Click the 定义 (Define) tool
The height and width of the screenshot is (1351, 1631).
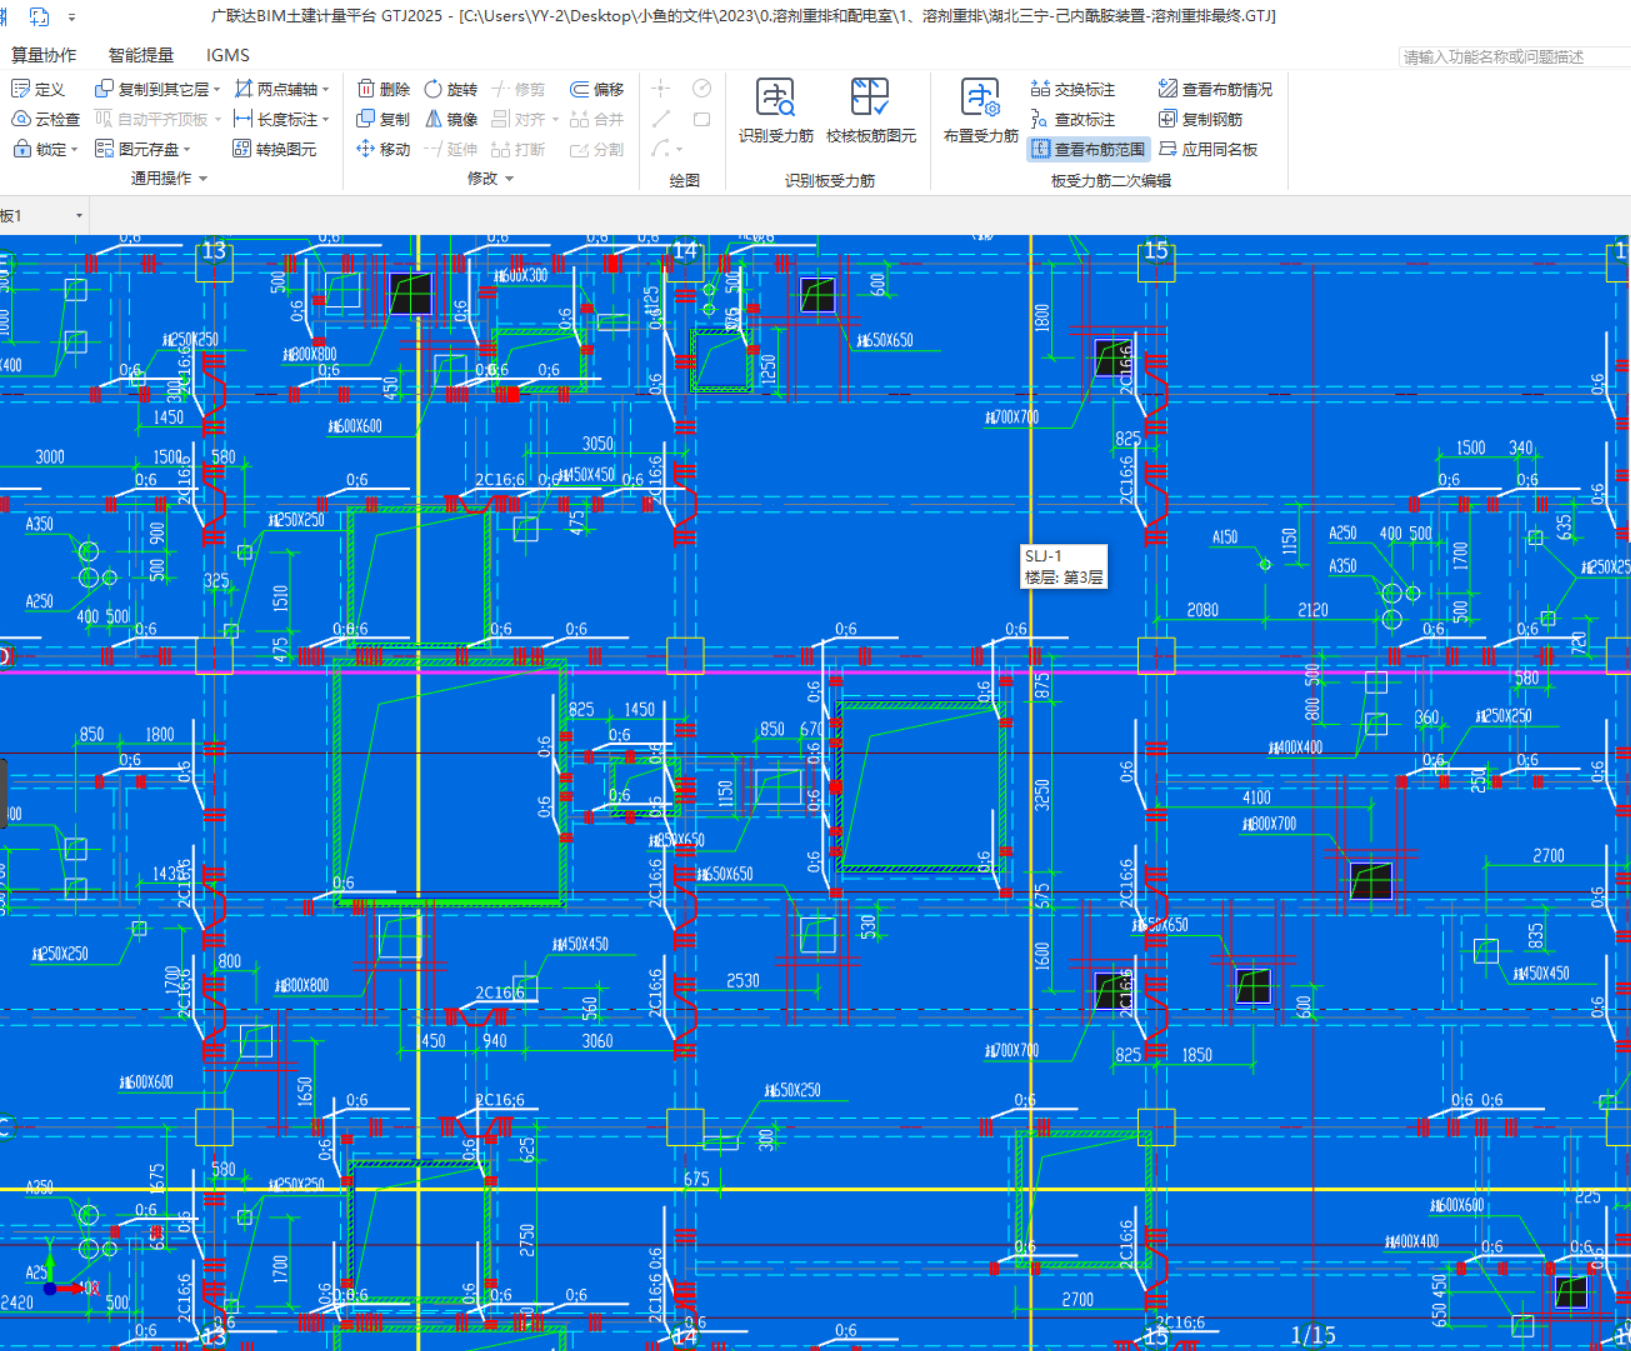[x=38, y=89]
